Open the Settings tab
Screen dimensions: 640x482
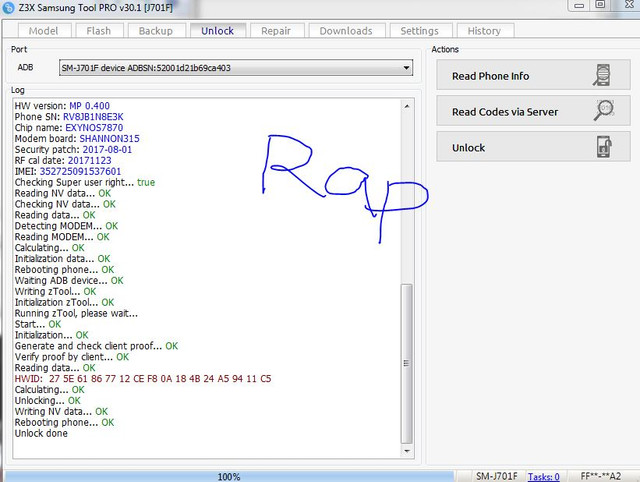(420, 31)
